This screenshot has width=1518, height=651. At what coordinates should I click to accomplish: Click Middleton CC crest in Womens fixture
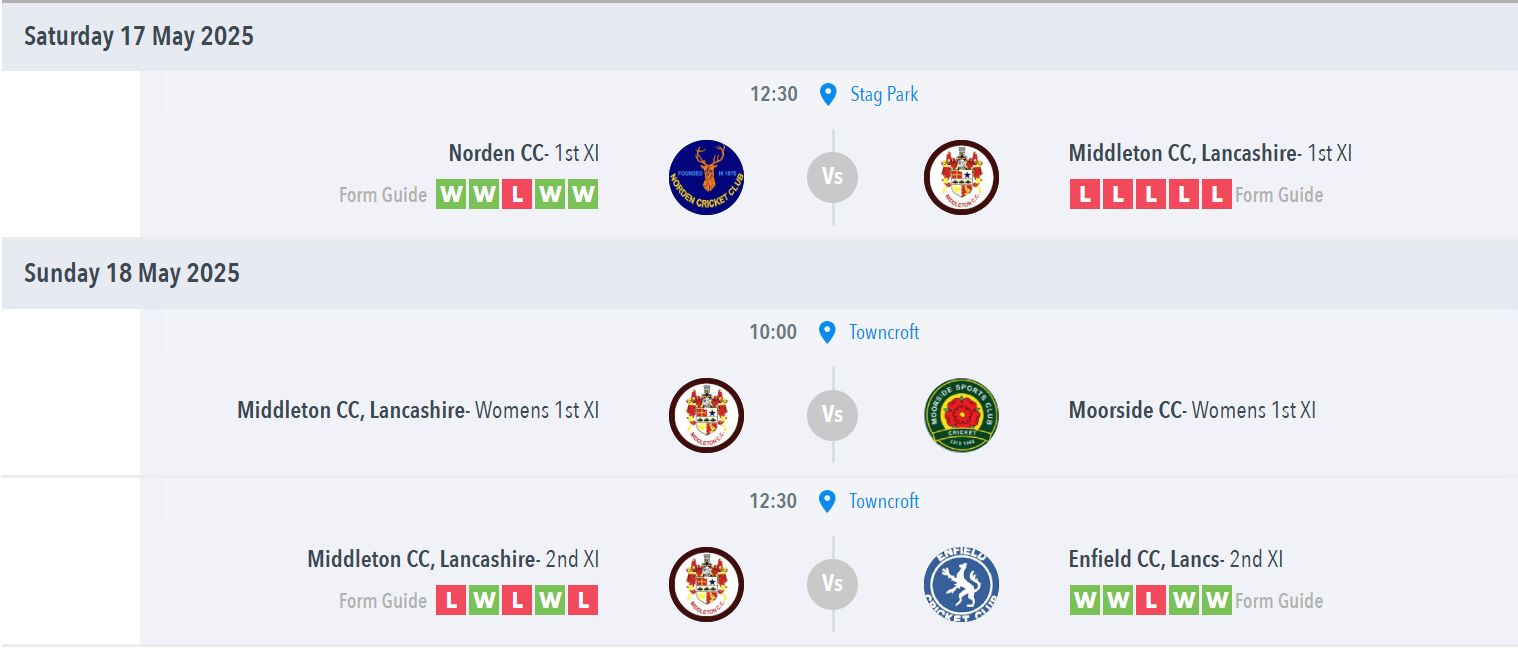[x=706, y=415]
